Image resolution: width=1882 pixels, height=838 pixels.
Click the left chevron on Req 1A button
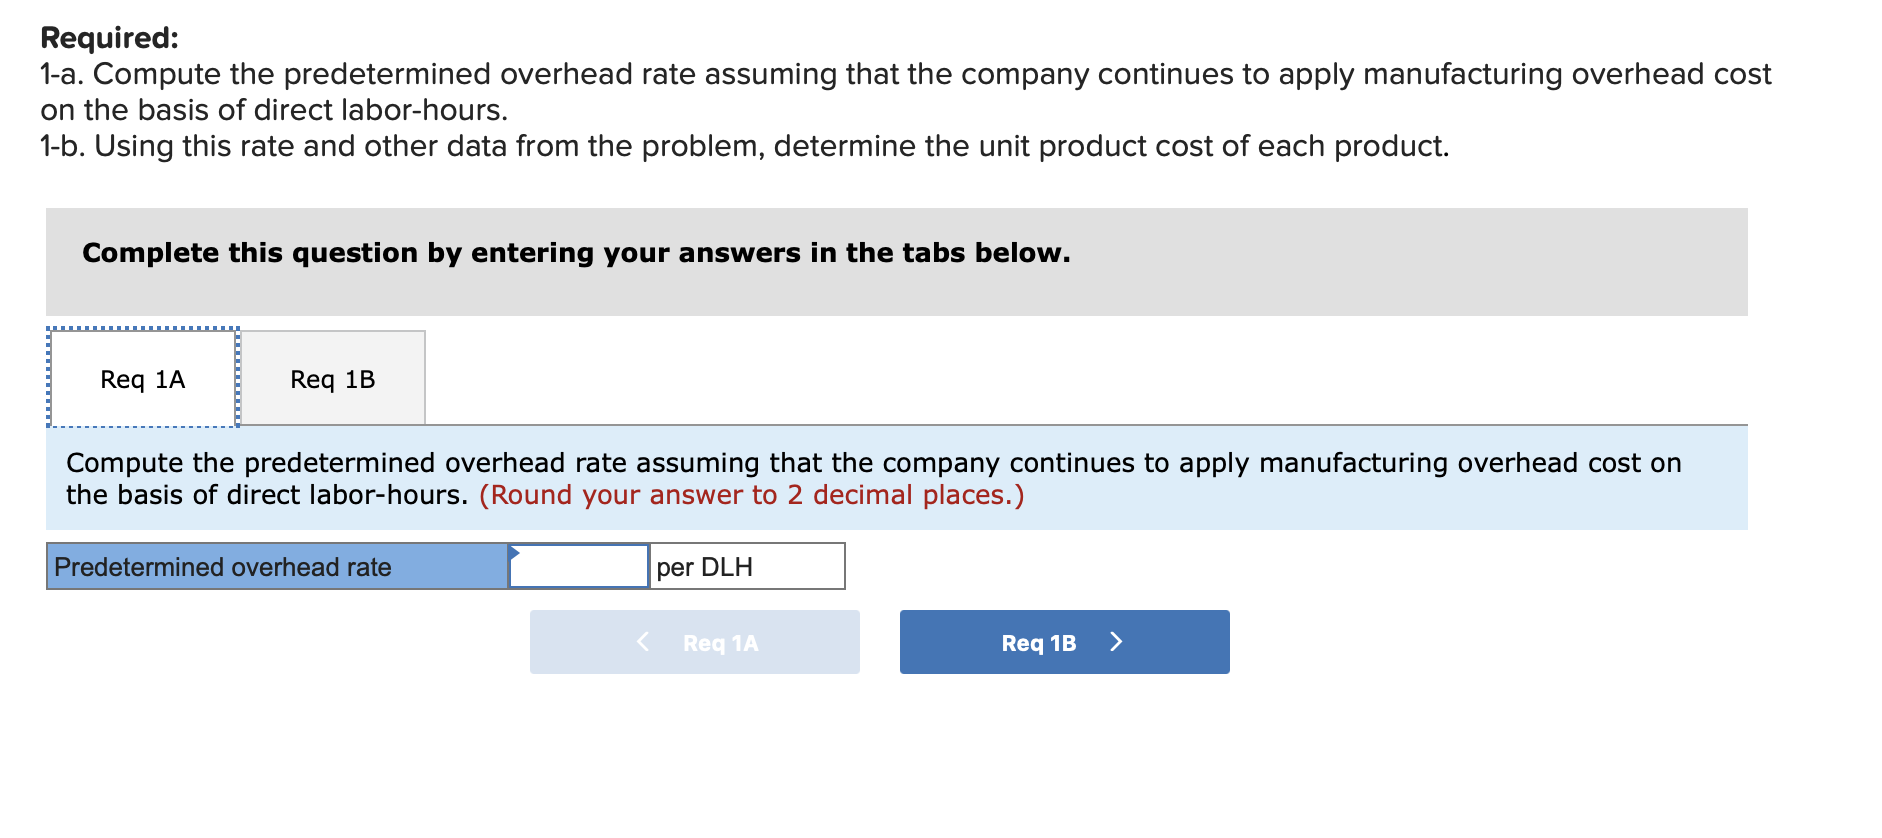point(643,642)
